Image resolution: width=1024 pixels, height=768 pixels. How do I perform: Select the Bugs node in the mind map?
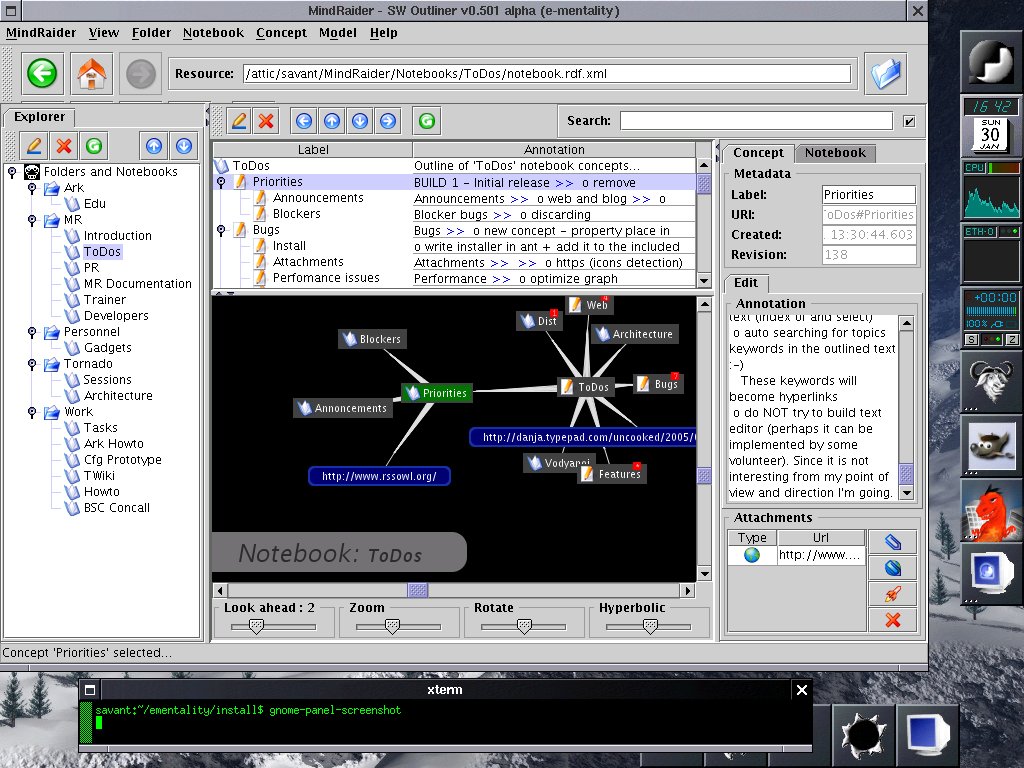click(x=659, y=384)
